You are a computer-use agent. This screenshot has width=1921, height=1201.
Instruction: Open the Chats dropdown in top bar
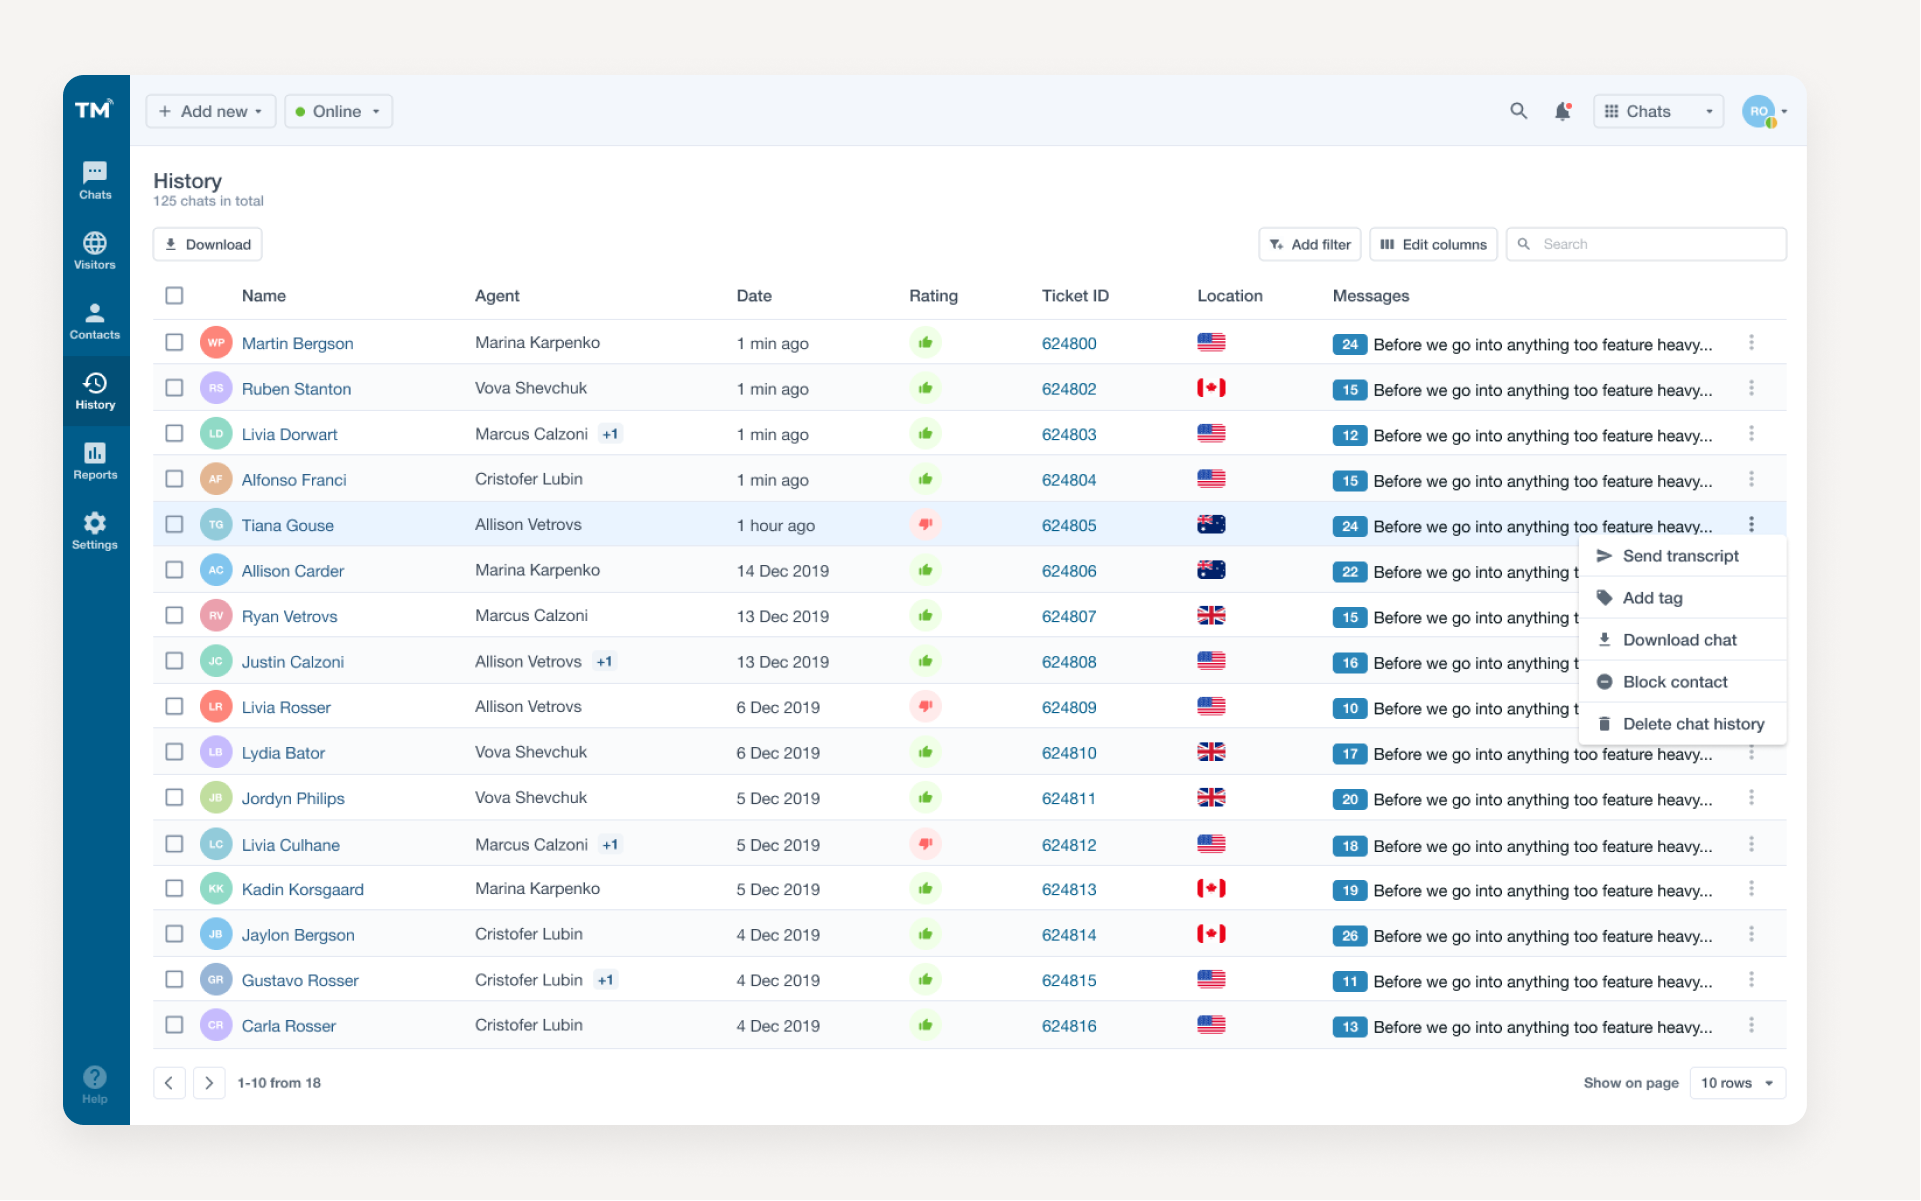click(x=1657, y=111)
